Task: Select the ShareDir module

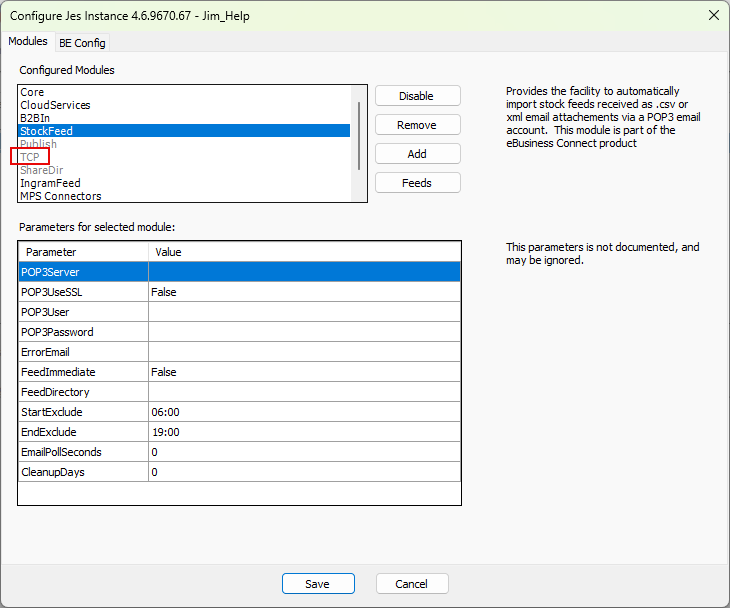Action: click(x=184, y=170)
